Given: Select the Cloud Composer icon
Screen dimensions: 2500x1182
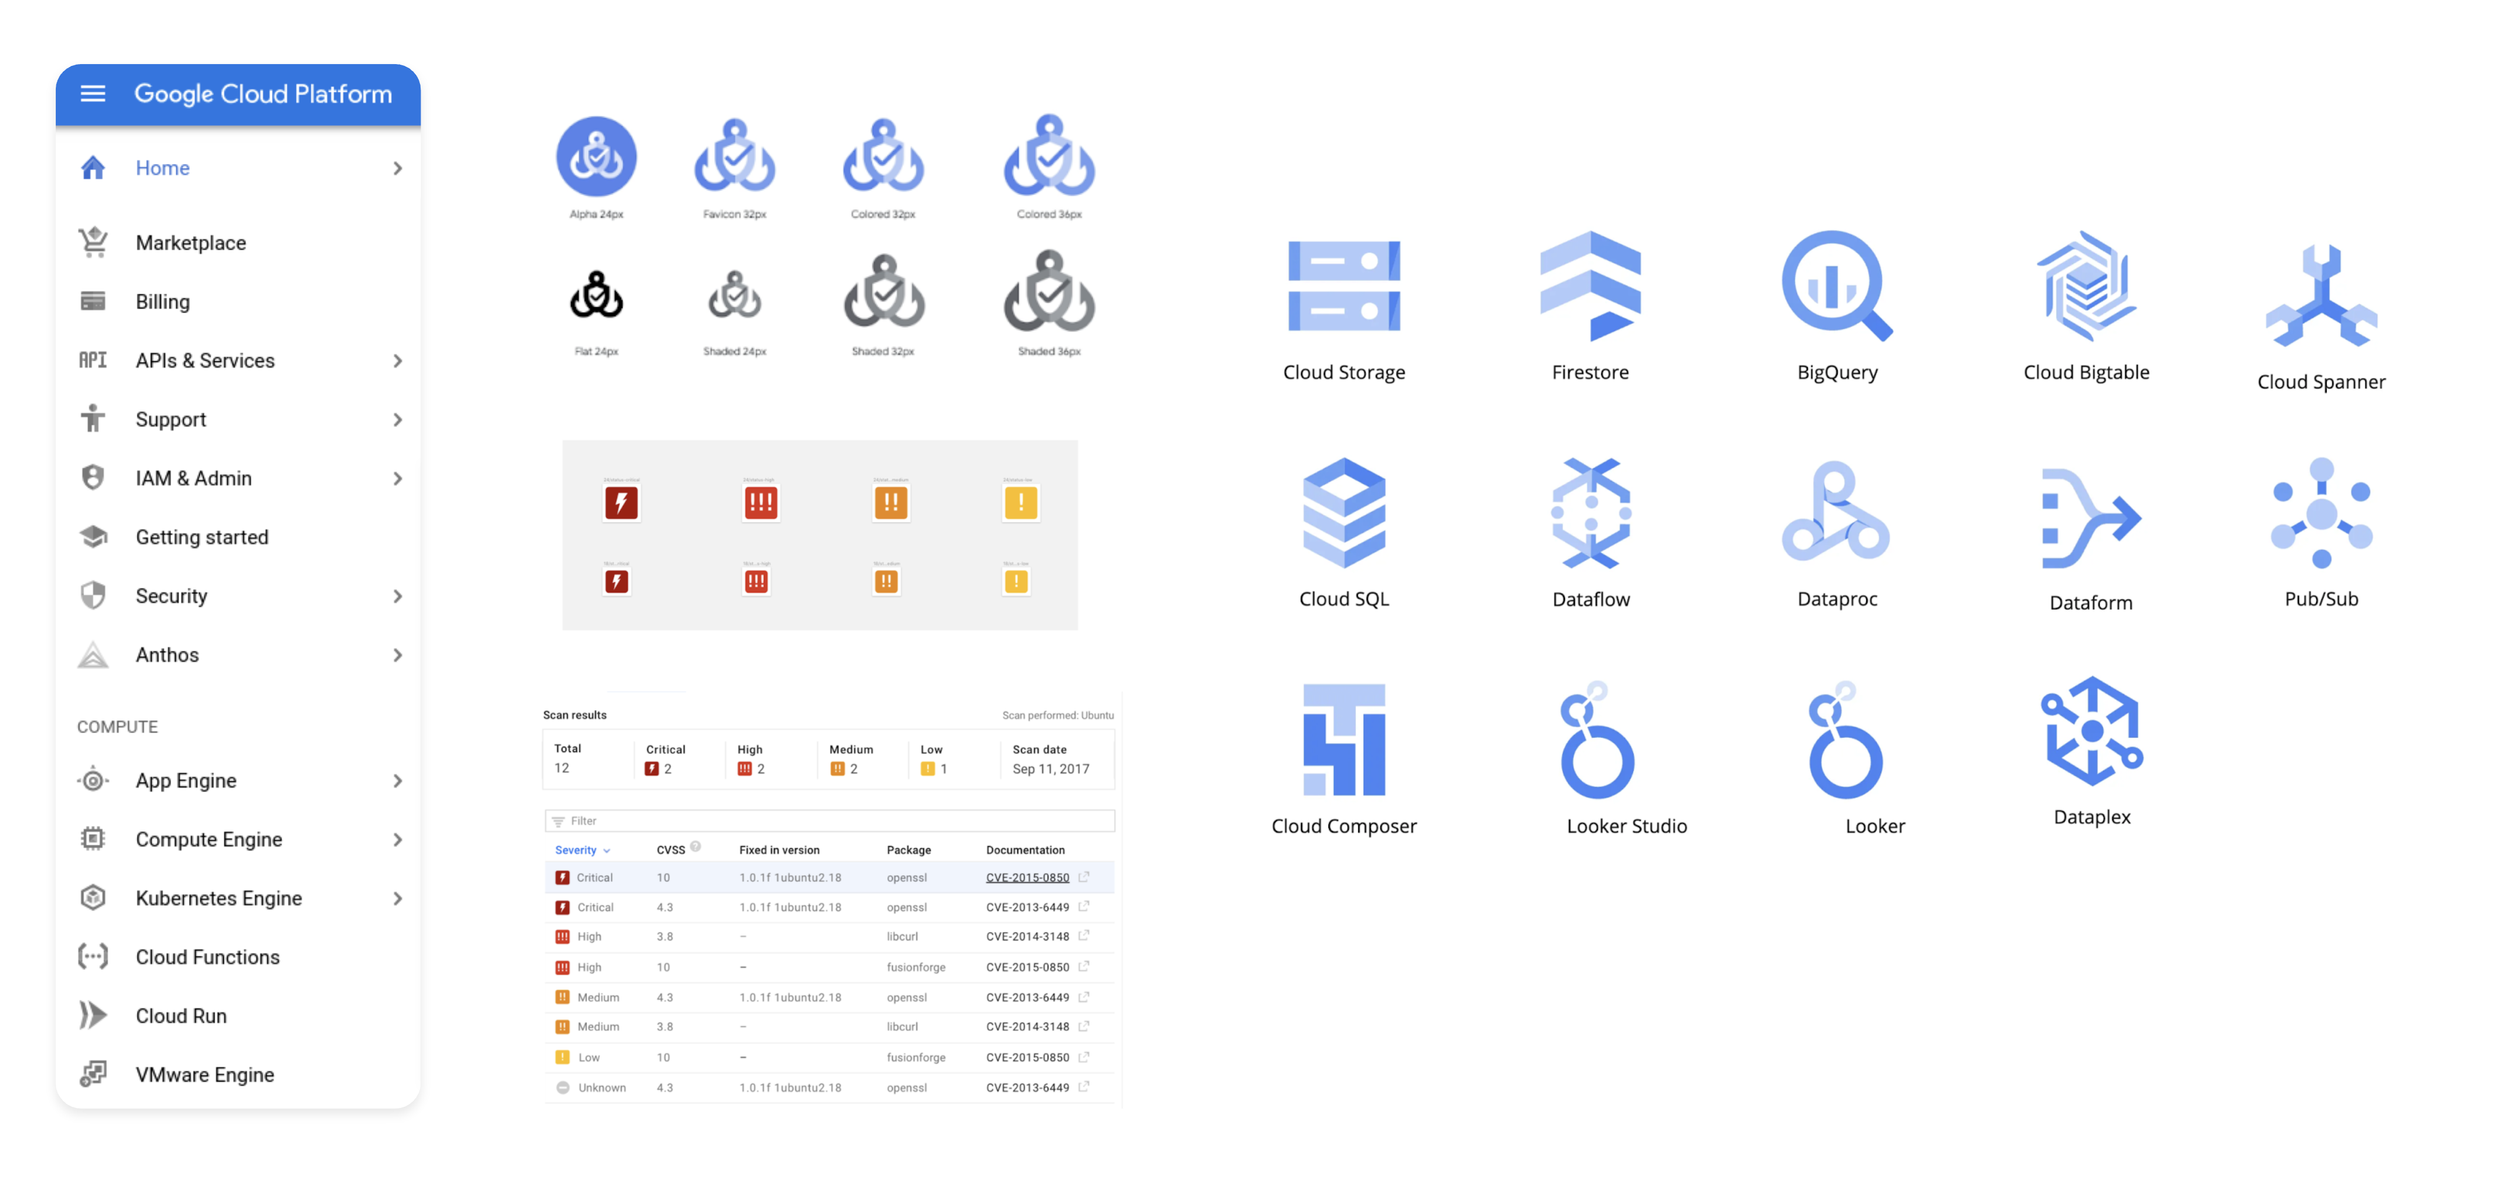Looking at the screenshot, I should (1343, 740).
